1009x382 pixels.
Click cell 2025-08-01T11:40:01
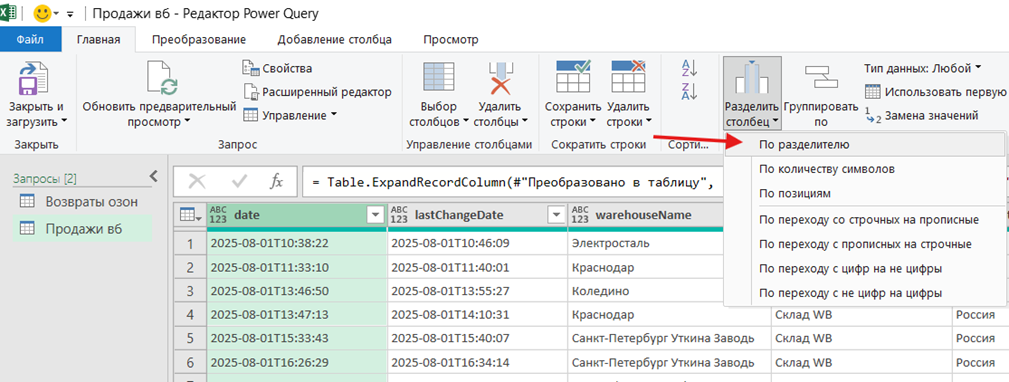click(x=477, y=268)
